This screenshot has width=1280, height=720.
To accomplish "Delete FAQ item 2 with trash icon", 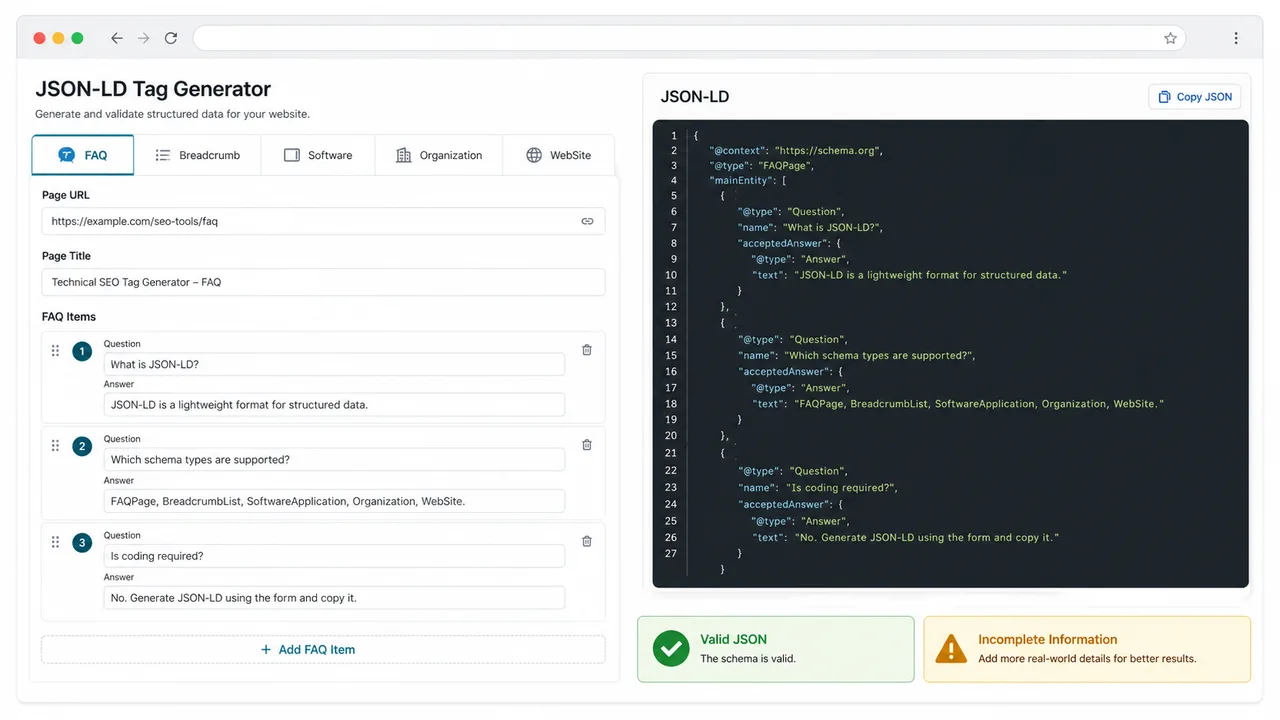I will coord(587,445).
